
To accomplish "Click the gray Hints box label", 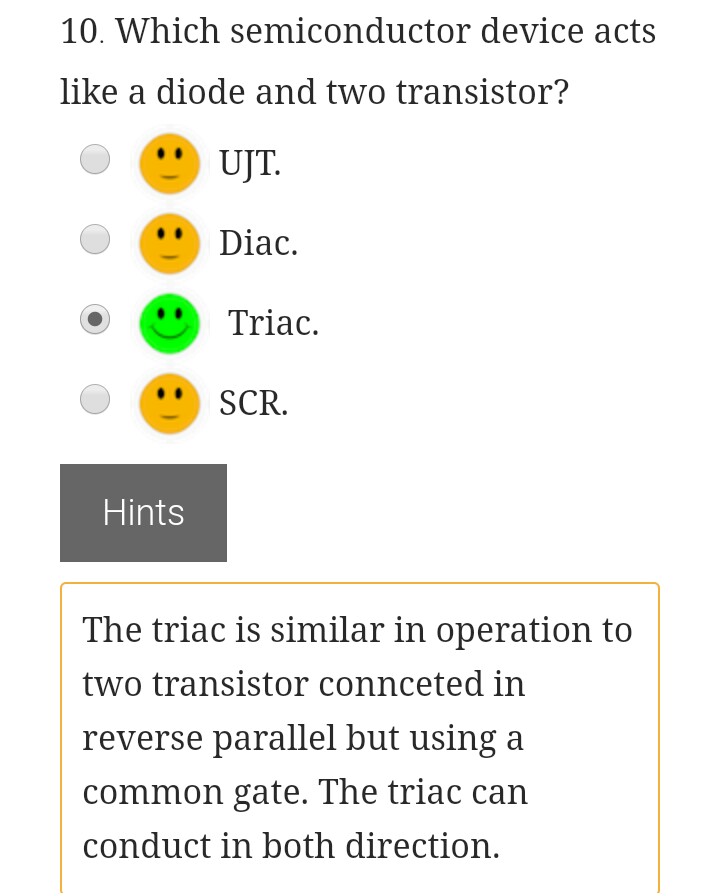I will [143, 512].
